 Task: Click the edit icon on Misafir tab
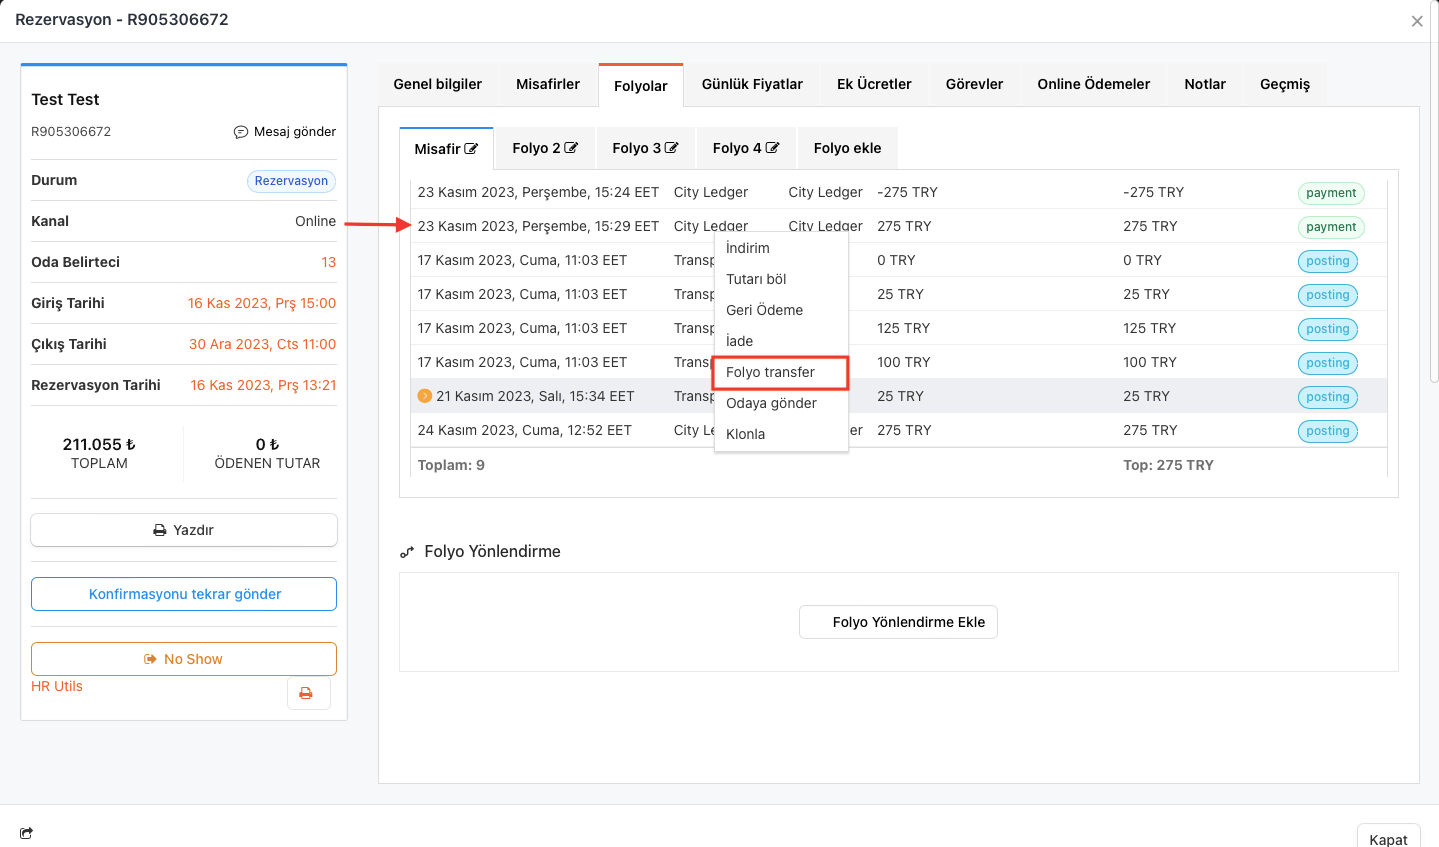point(471,149)
